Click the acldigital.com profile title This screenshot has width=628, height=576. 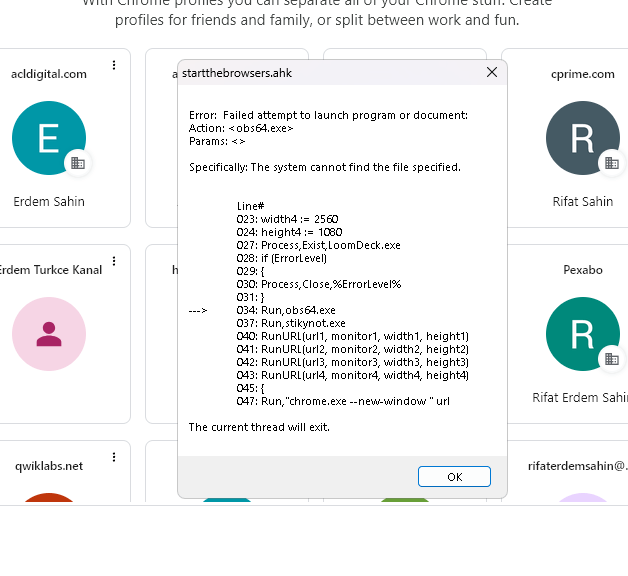[49, 74]
